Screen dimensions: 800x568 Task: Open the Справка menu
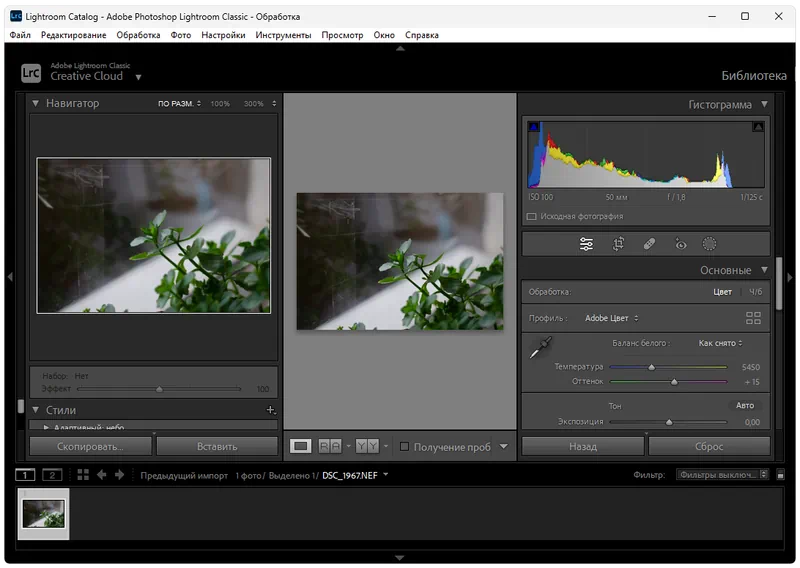pyautogui.click(x=421, y=35)
